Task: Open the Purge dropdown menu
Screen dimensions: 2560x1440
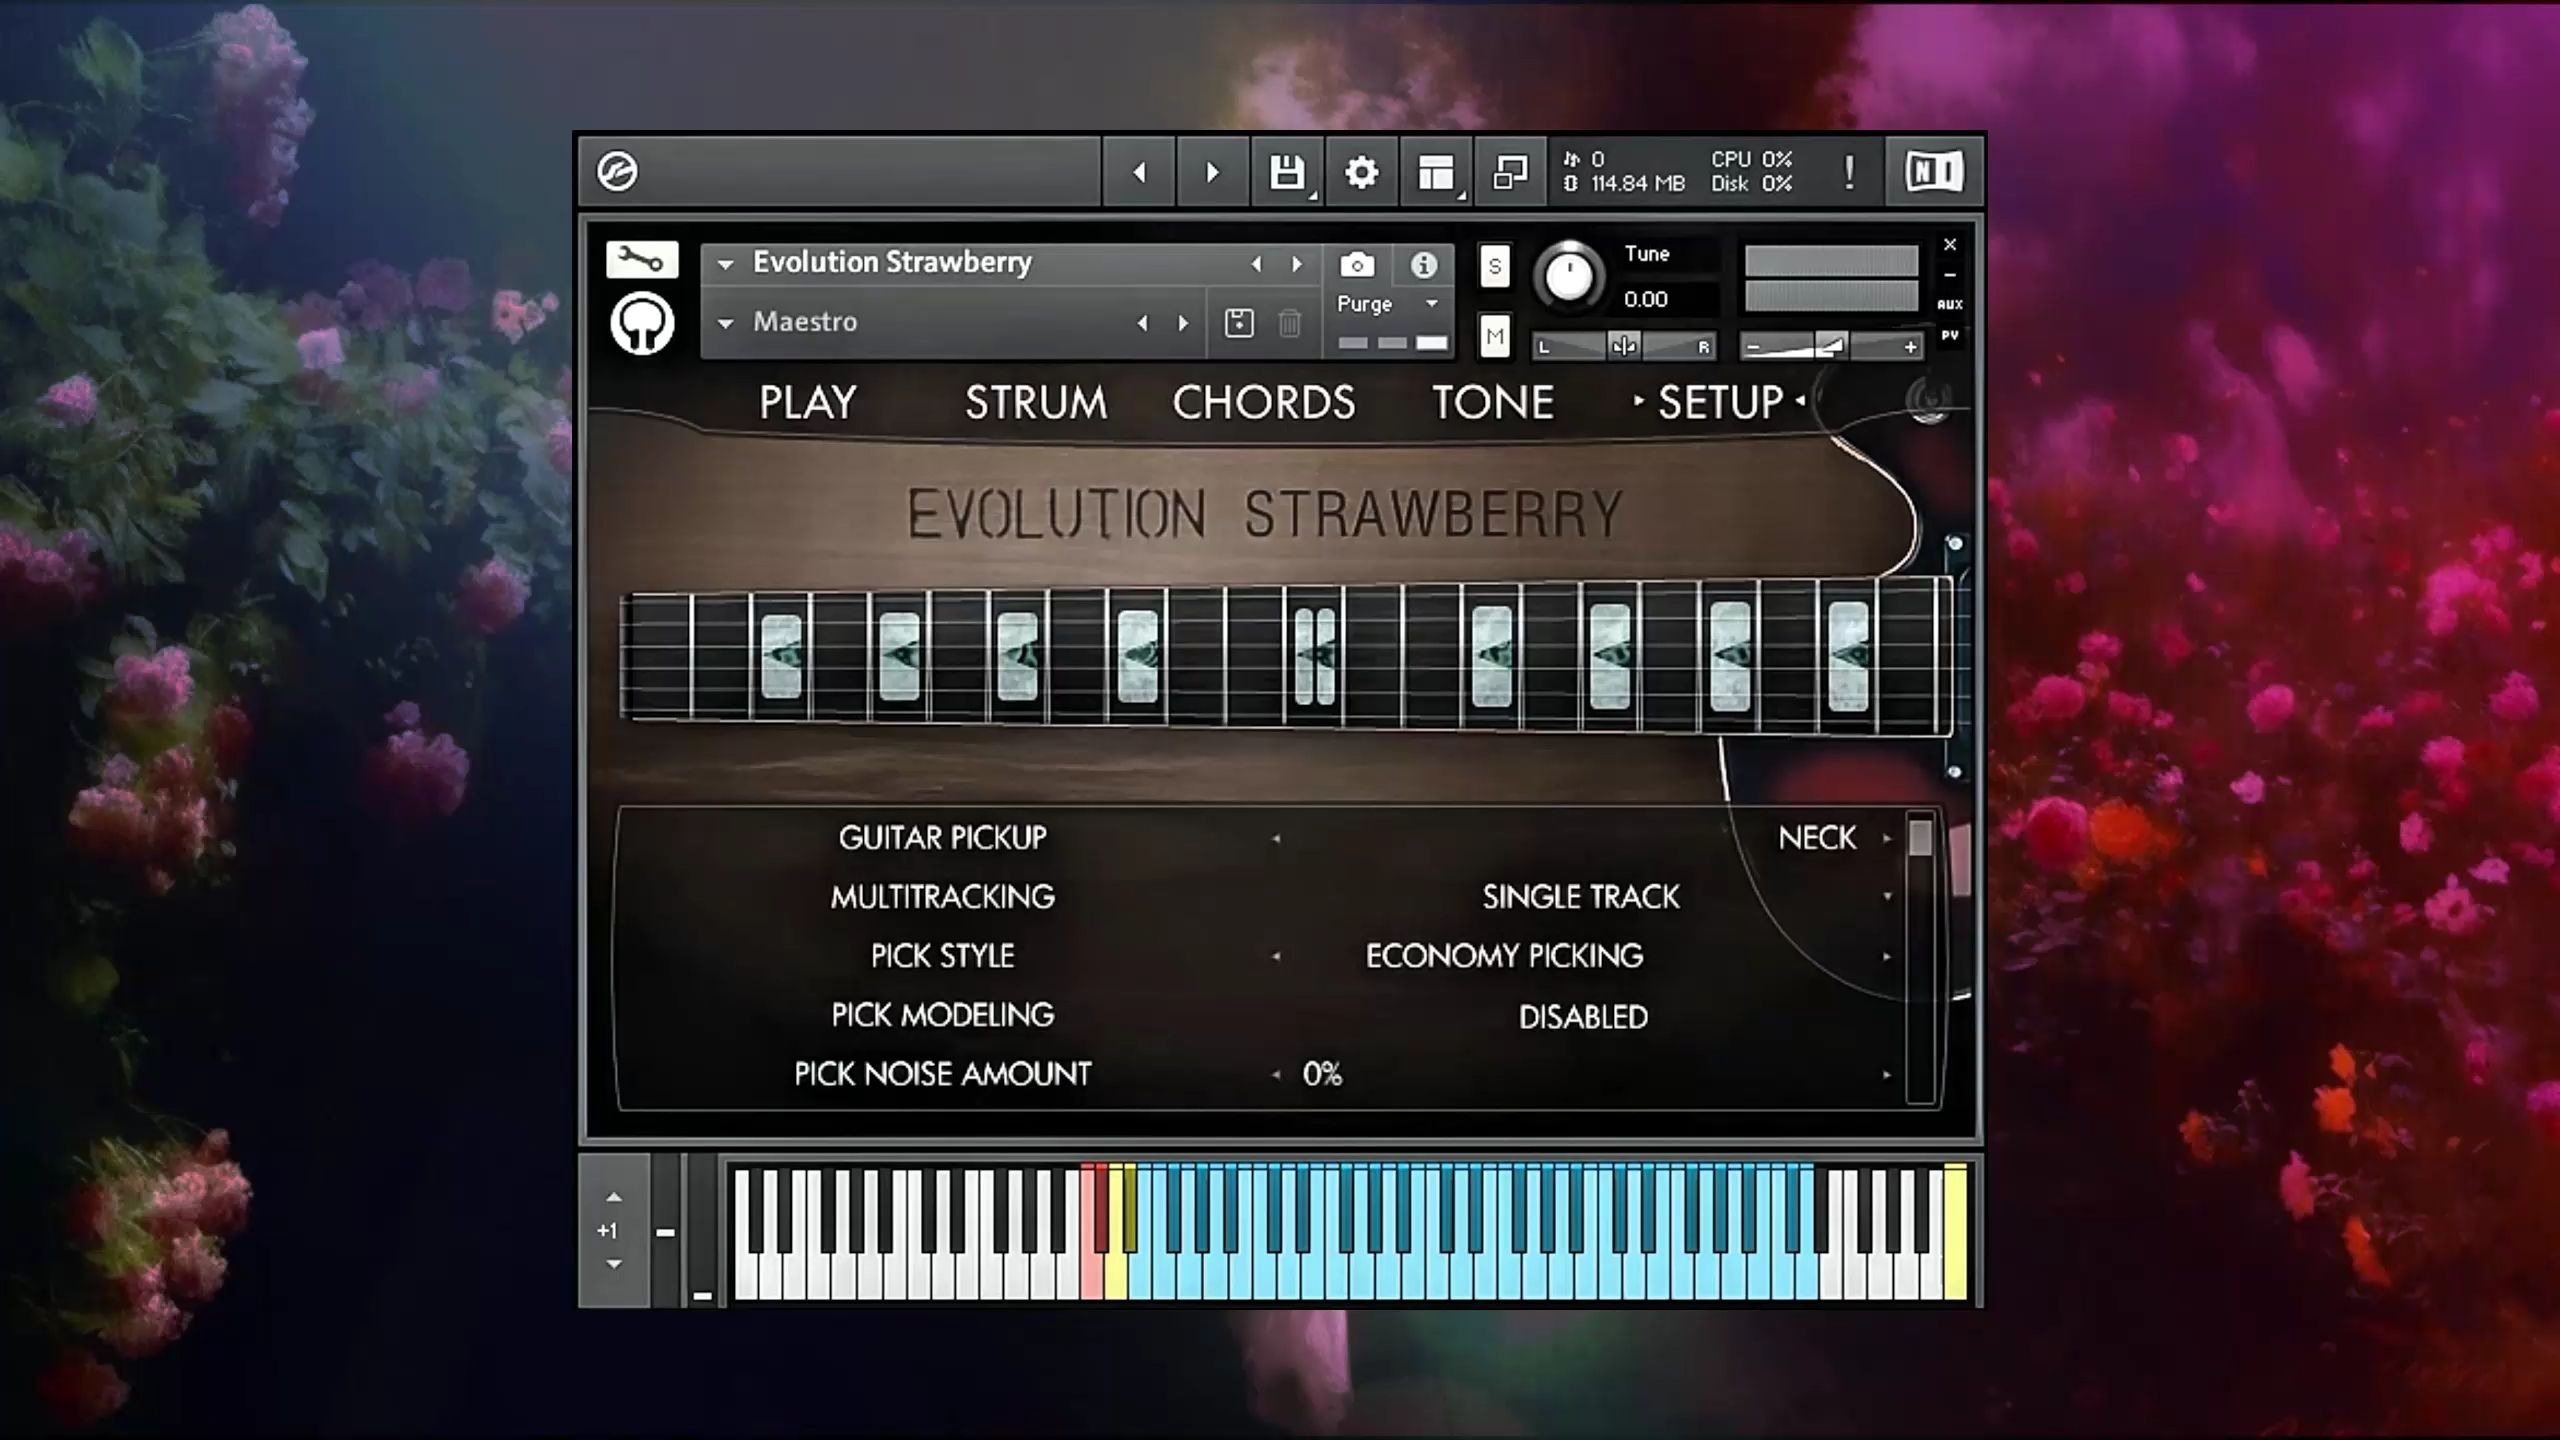Action: (x=1388, y=303)
